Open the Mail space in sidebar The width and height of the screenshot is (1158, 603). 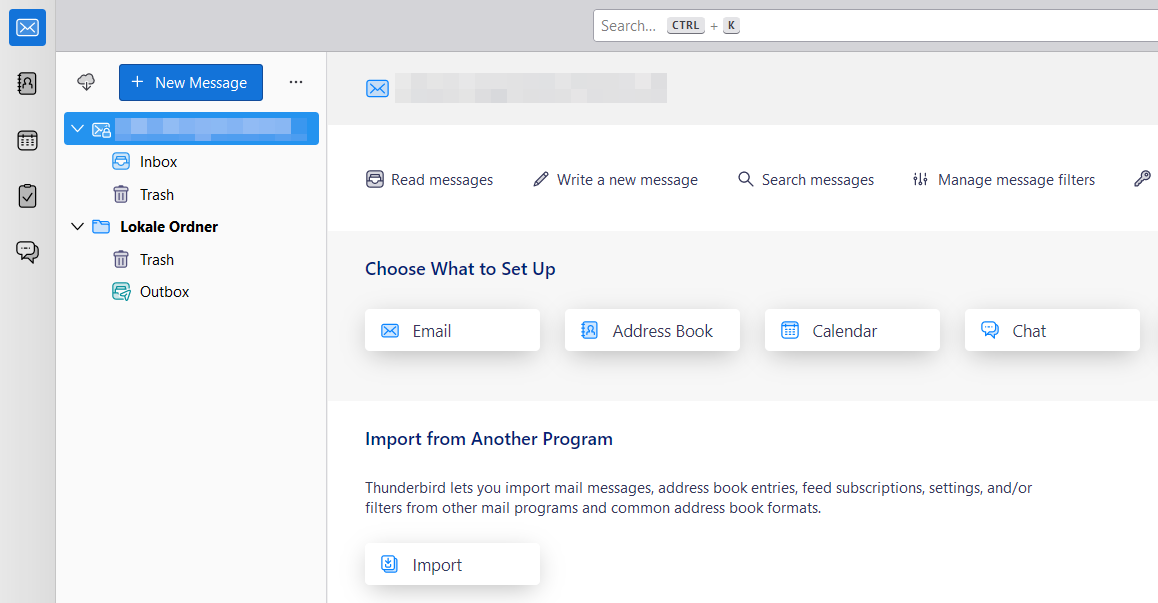[28, 28]
